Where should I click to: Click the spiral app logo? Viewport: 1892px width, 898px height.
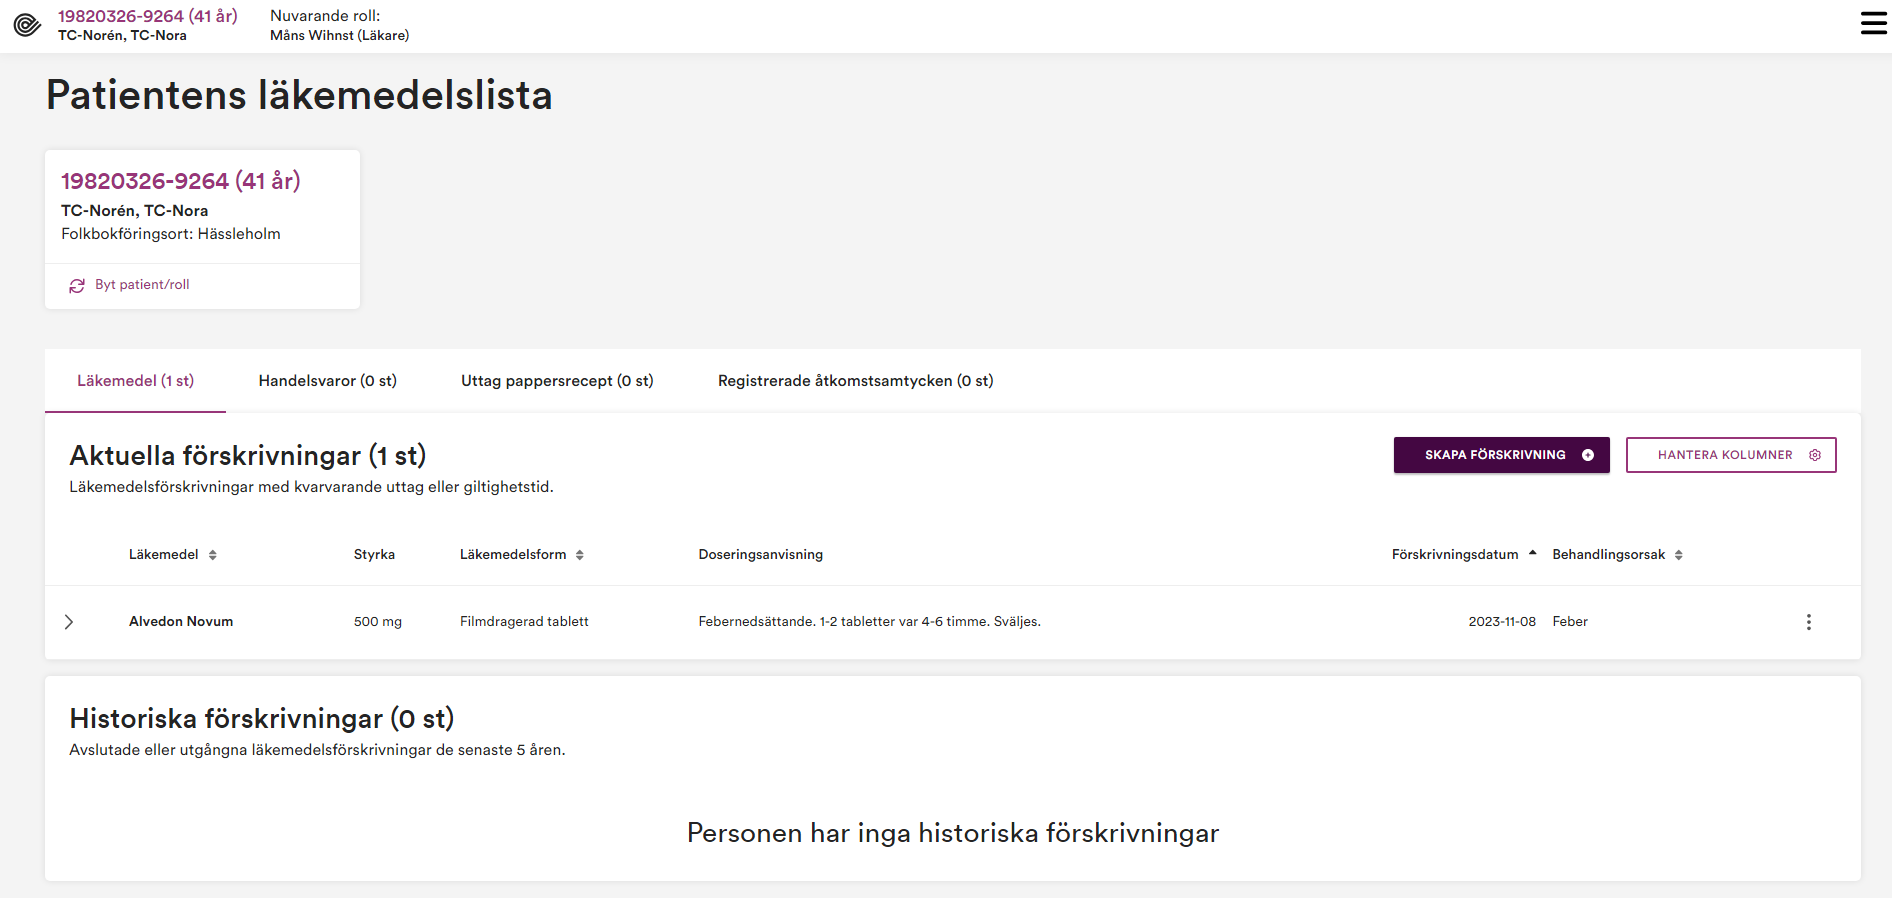click(27, 25)
